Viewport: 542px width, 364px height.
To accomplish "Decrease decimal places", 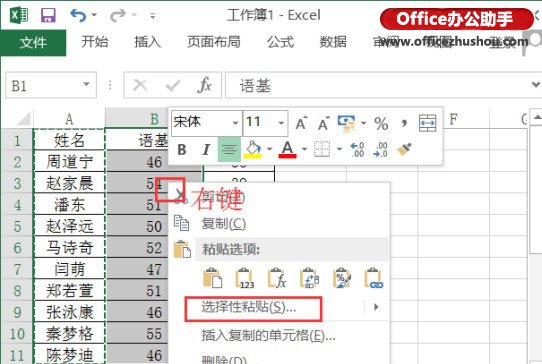I will point(380,150).
